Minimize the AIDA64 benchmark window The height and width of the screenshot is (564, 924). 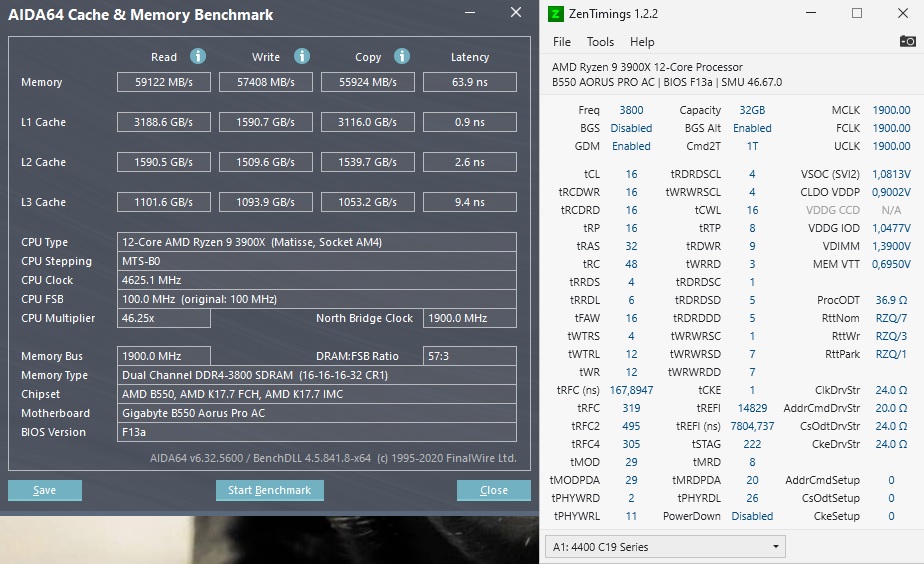[470, 13]
